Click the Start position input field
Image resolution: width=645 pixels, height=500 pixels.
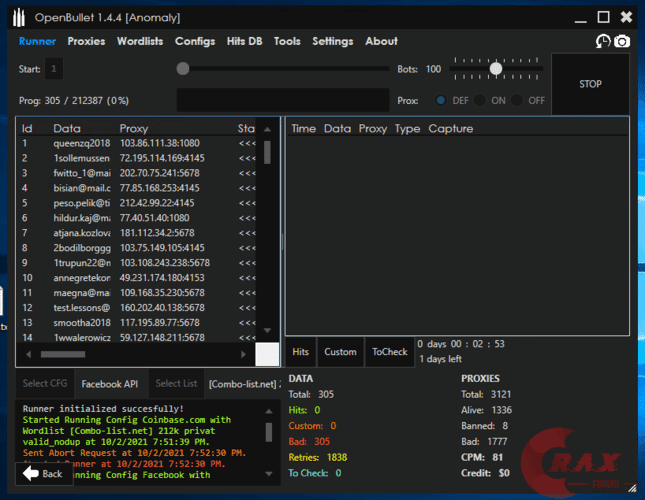click(53, 69)
